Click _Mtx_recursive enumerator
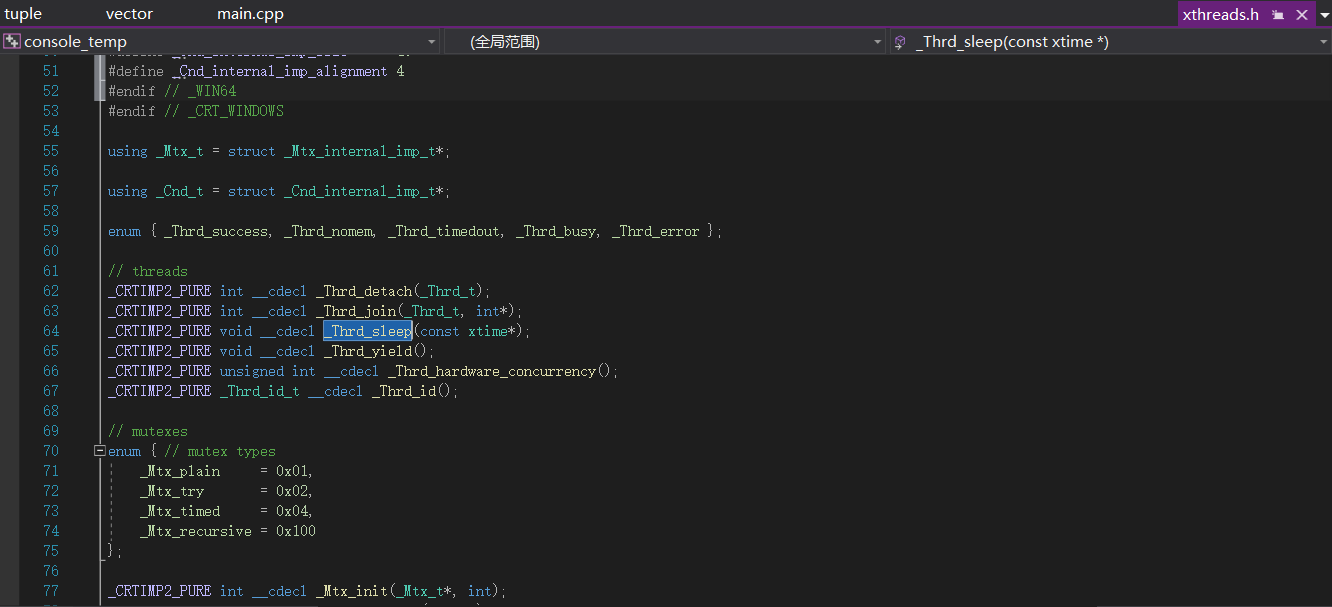Viewport: 1332px width, 607px height. tap(196, 531)
